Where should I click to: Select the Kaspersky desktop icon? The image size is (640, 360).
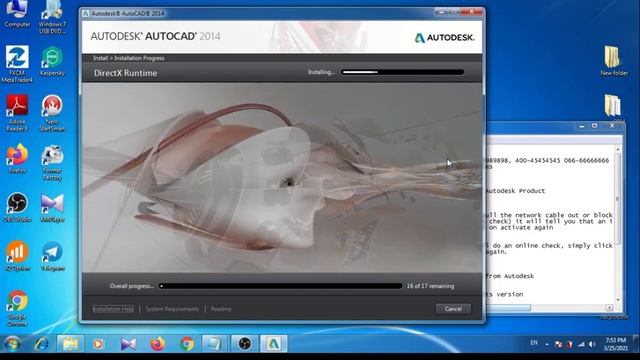(52, 61)
